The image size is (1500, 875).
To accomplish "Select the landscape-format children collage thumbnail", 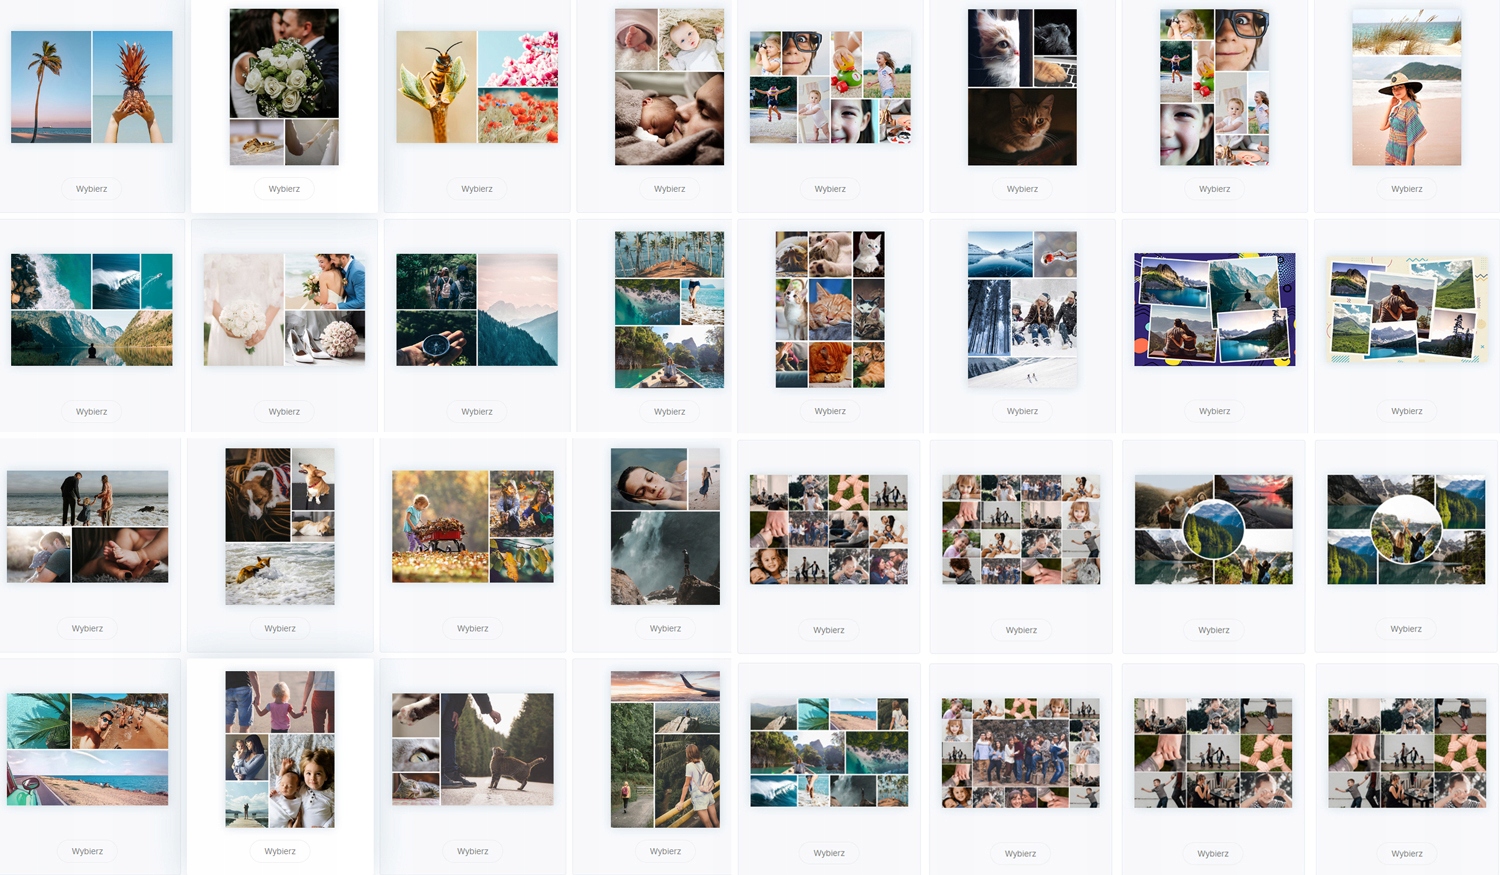I will point(830,87).
